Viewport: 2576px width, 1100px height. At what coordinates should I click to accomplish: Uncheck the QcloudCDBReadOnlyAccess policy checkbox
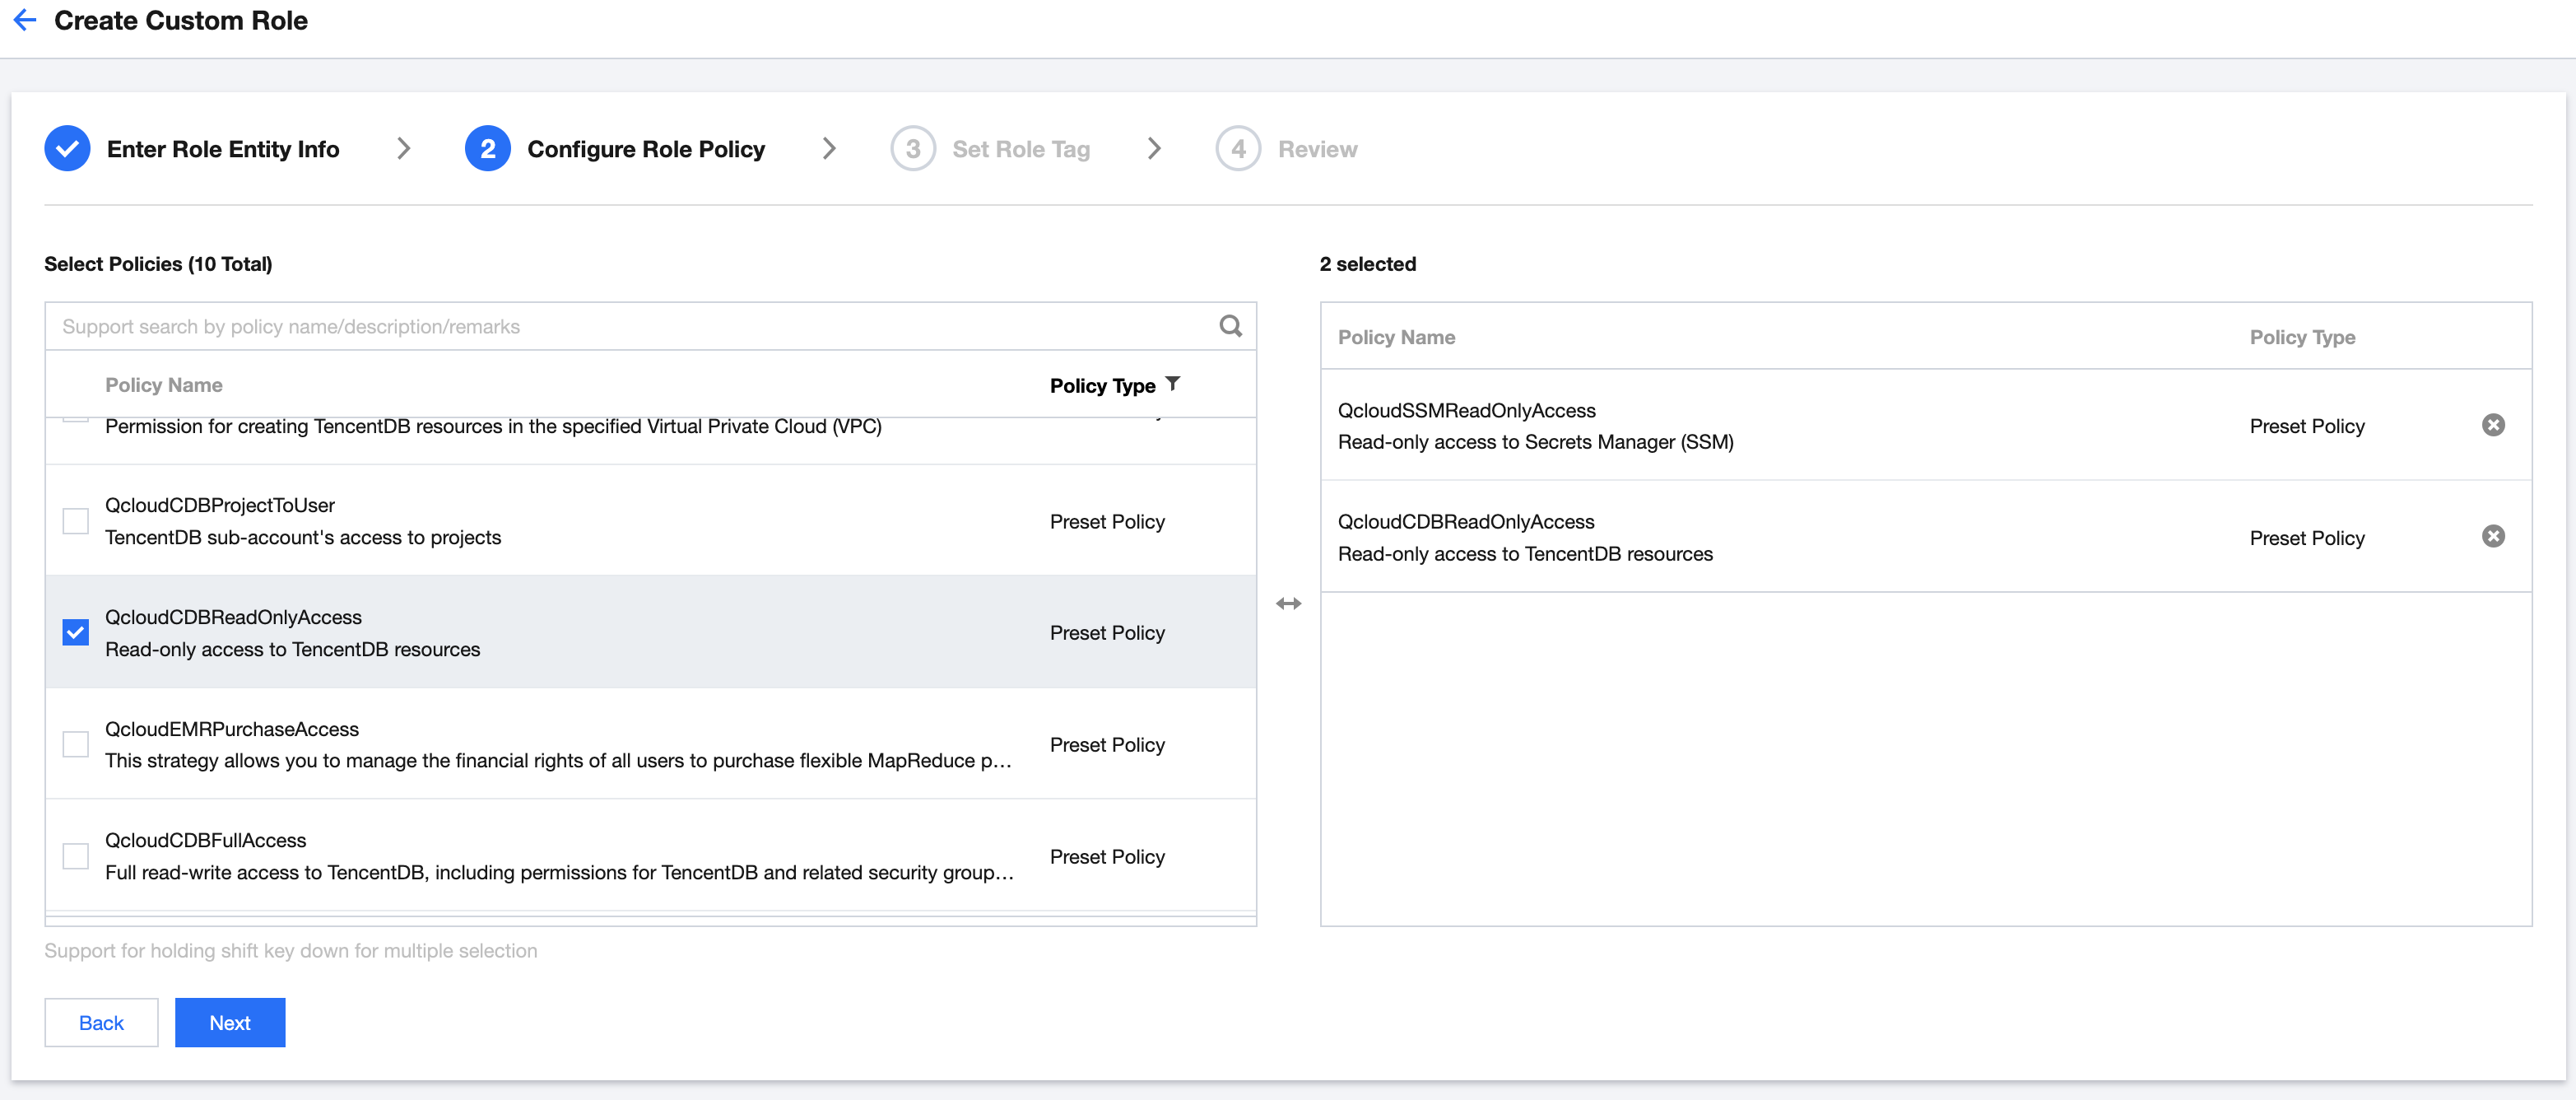pyautogui.click(x=76, y=632)
